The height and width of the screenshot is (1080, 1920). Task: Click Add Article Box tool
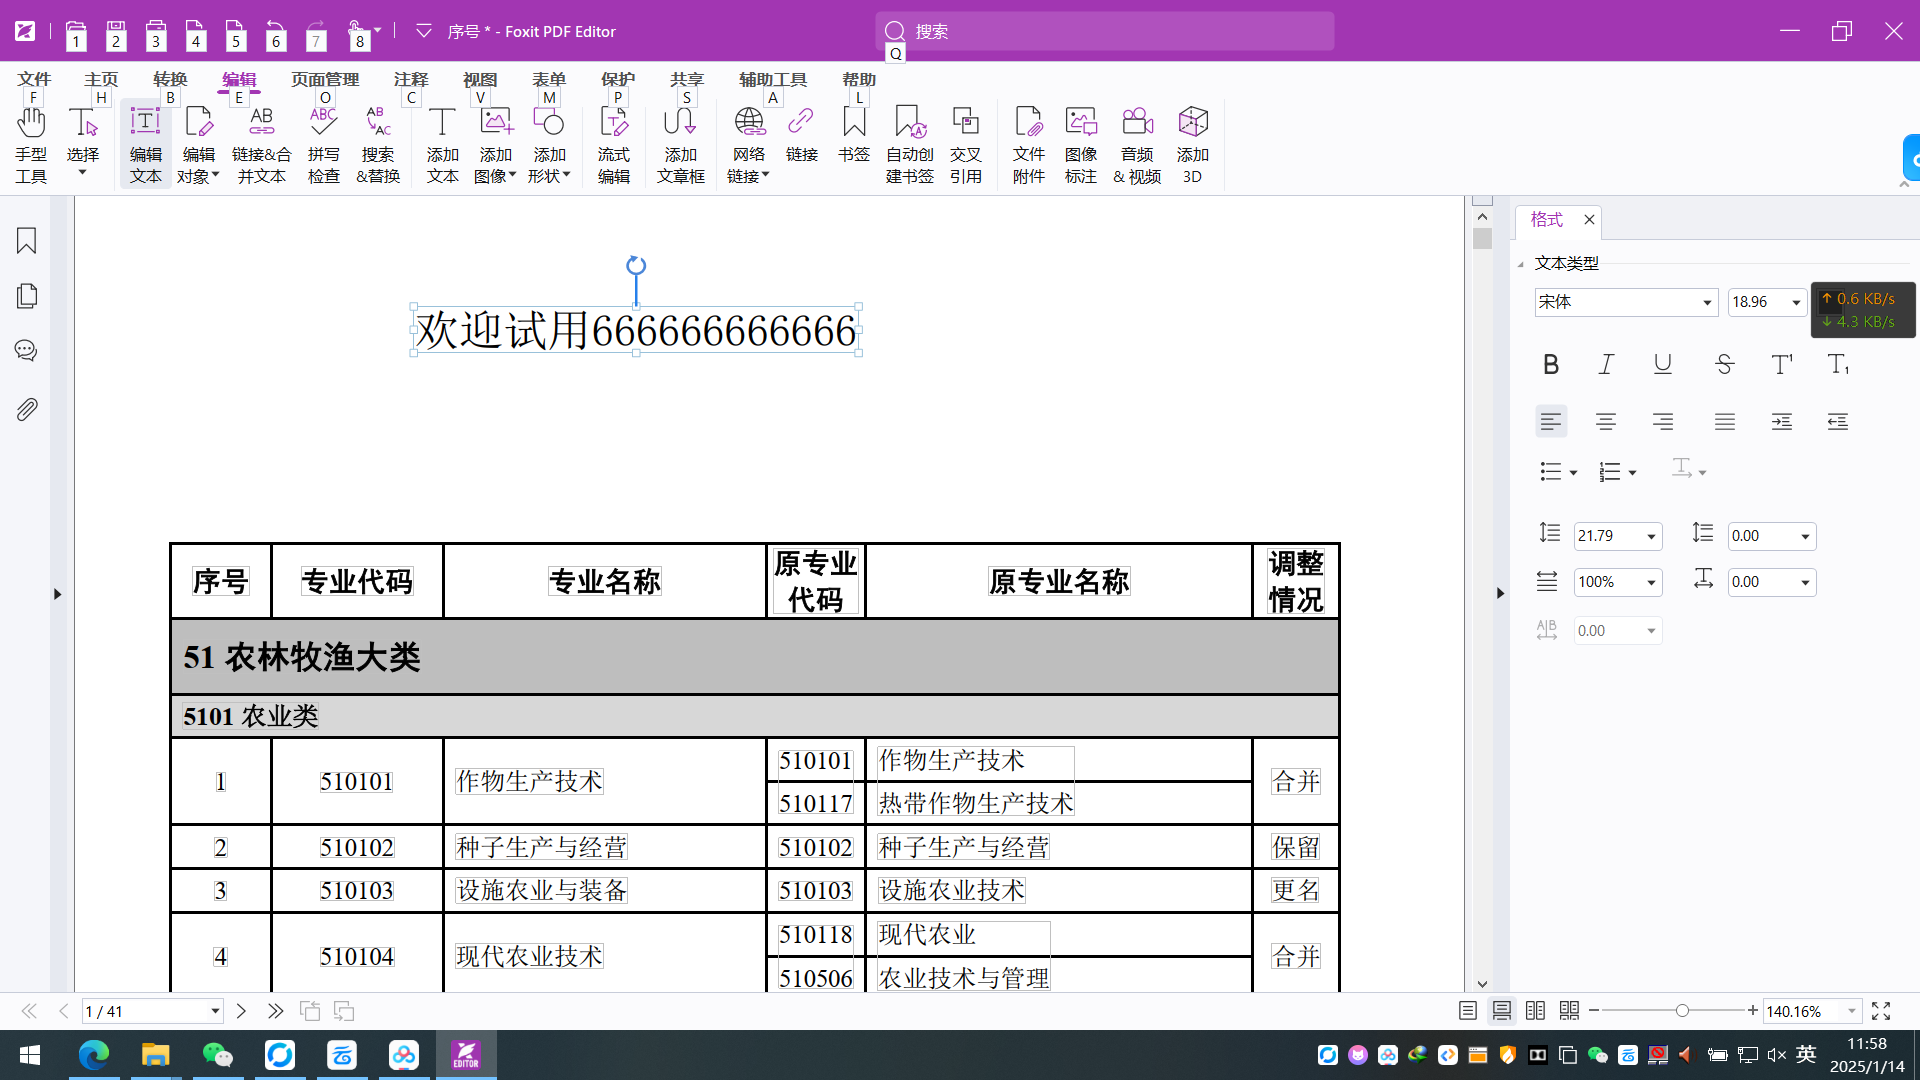(x=681, y=146)
